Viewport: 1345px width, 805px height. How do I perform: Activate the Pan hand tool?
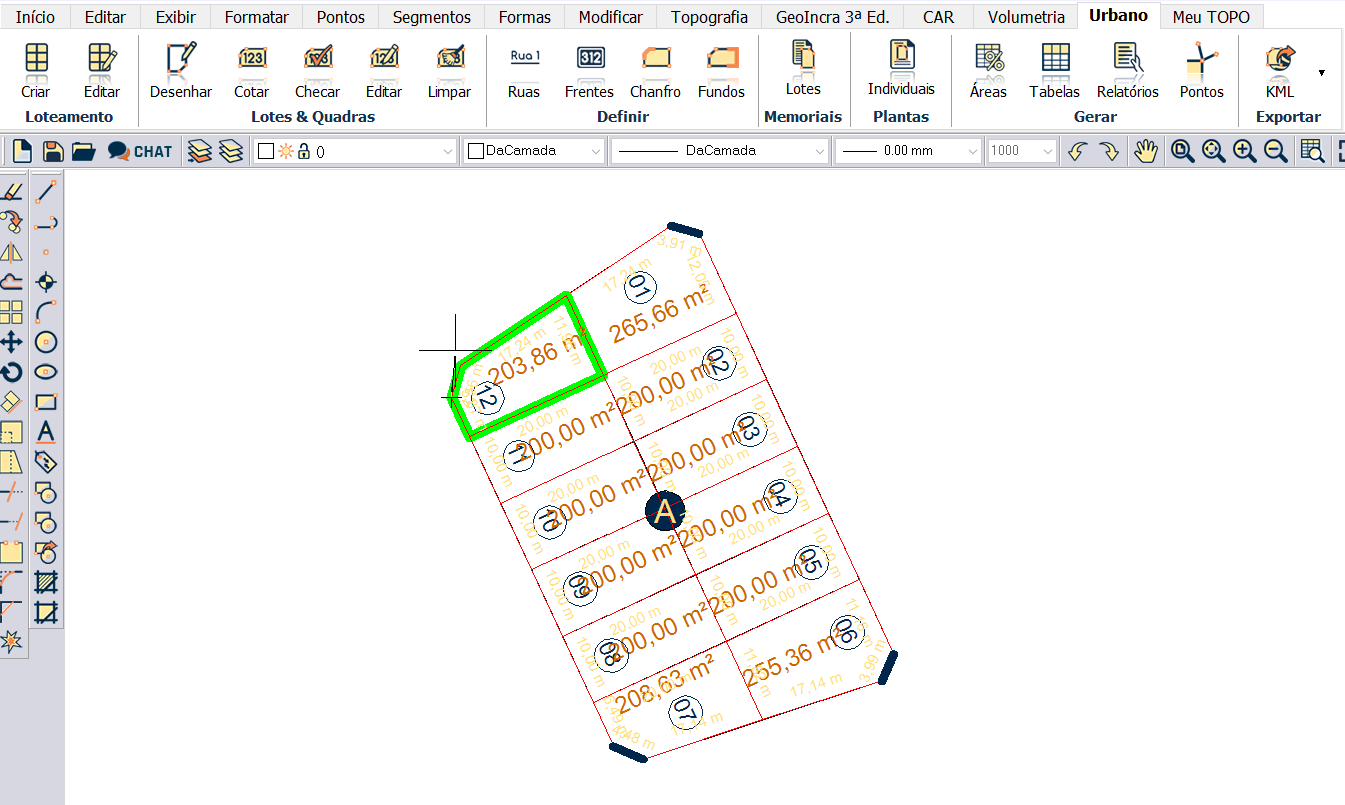tap(1146, 150)
